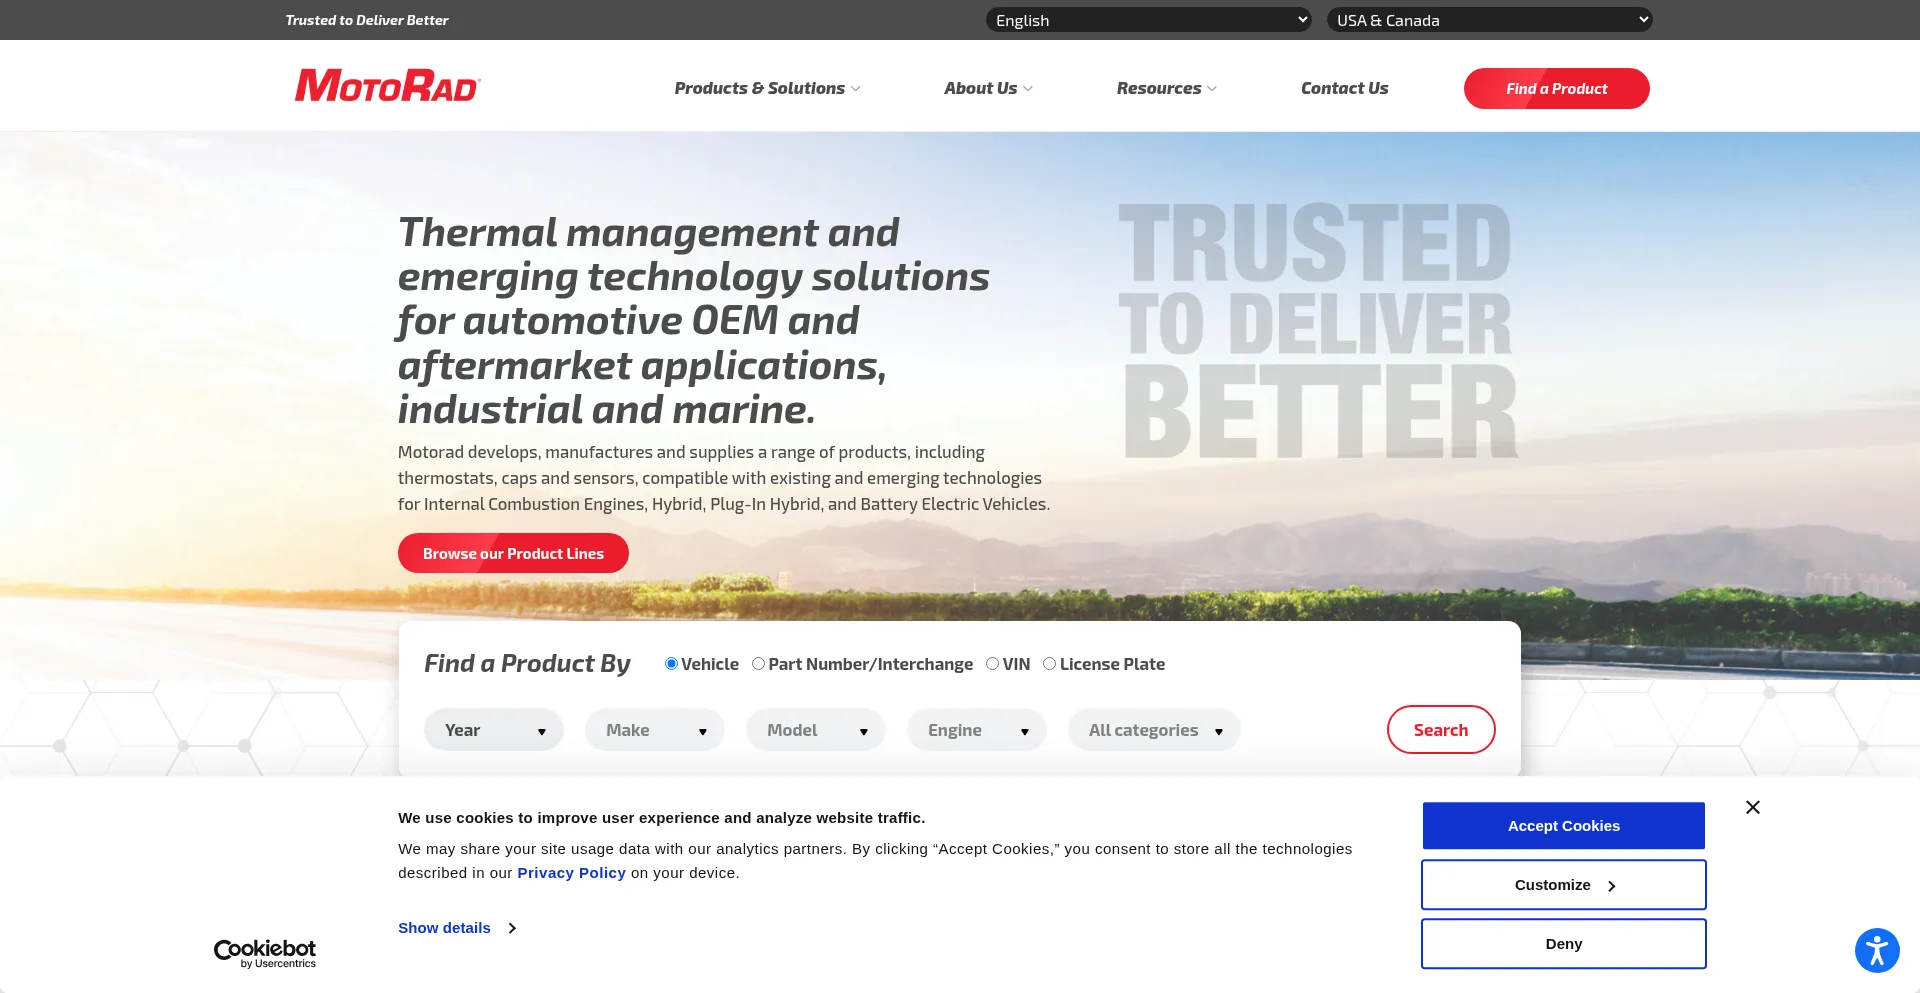Image resolution: width=1920 pixels, height=993 pixels.
Task: Select License Plate radio button
Action: tap(1049, 664)
